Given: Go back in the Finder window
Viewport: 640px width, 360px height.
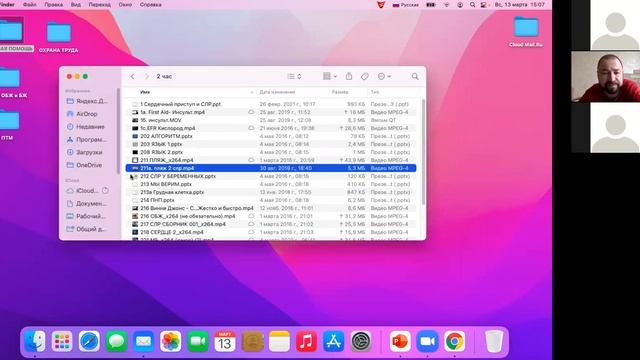Looking at the screenshot, I should coord(133,76).
